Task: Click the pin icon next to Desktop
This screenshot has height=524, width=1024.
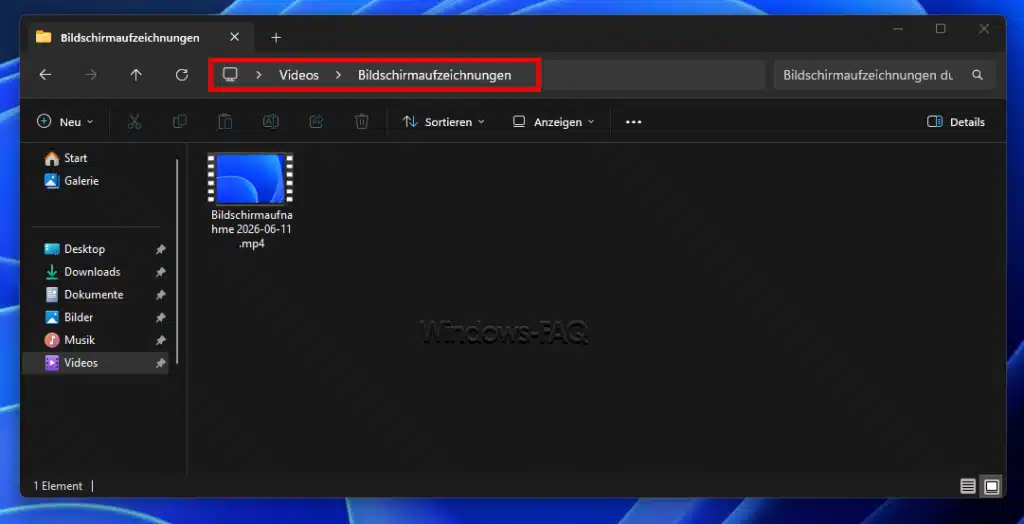Action: tap(160, 250)
